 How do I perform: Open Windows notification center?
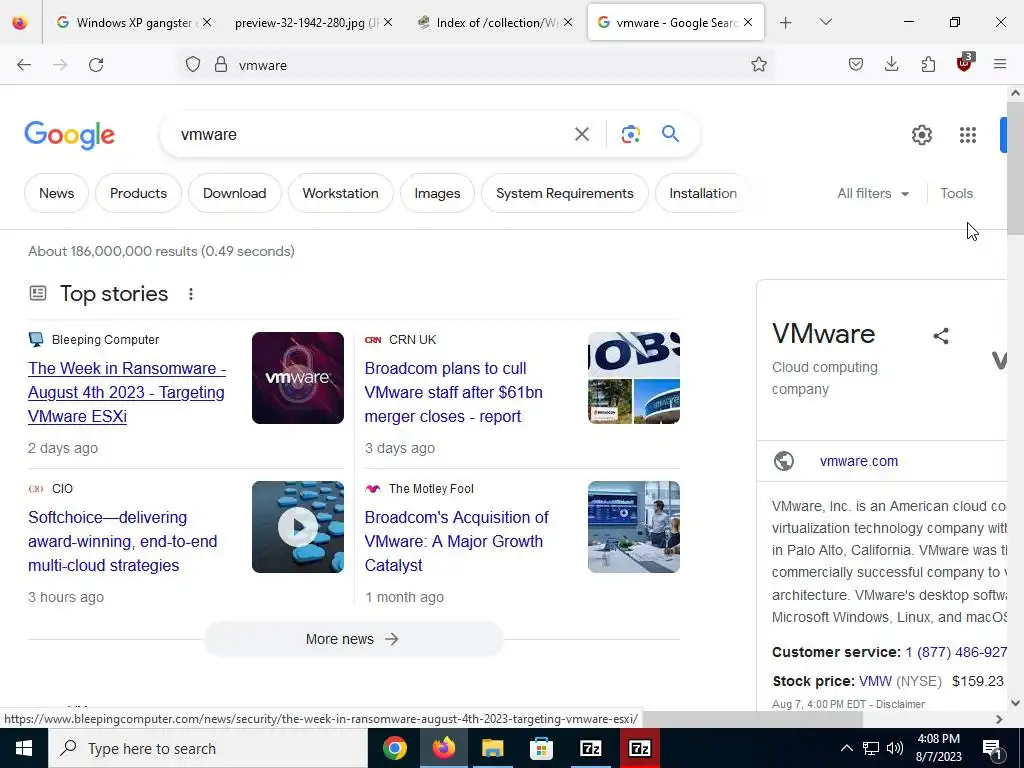coord(992,748)
